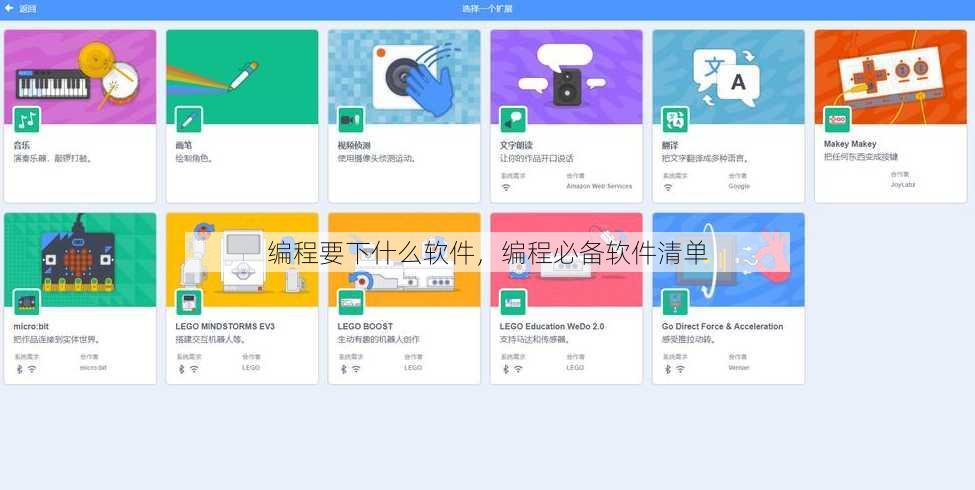
Task: Select the LEGO MINDSTORMS EV3 title
Action: pos(225,326)
